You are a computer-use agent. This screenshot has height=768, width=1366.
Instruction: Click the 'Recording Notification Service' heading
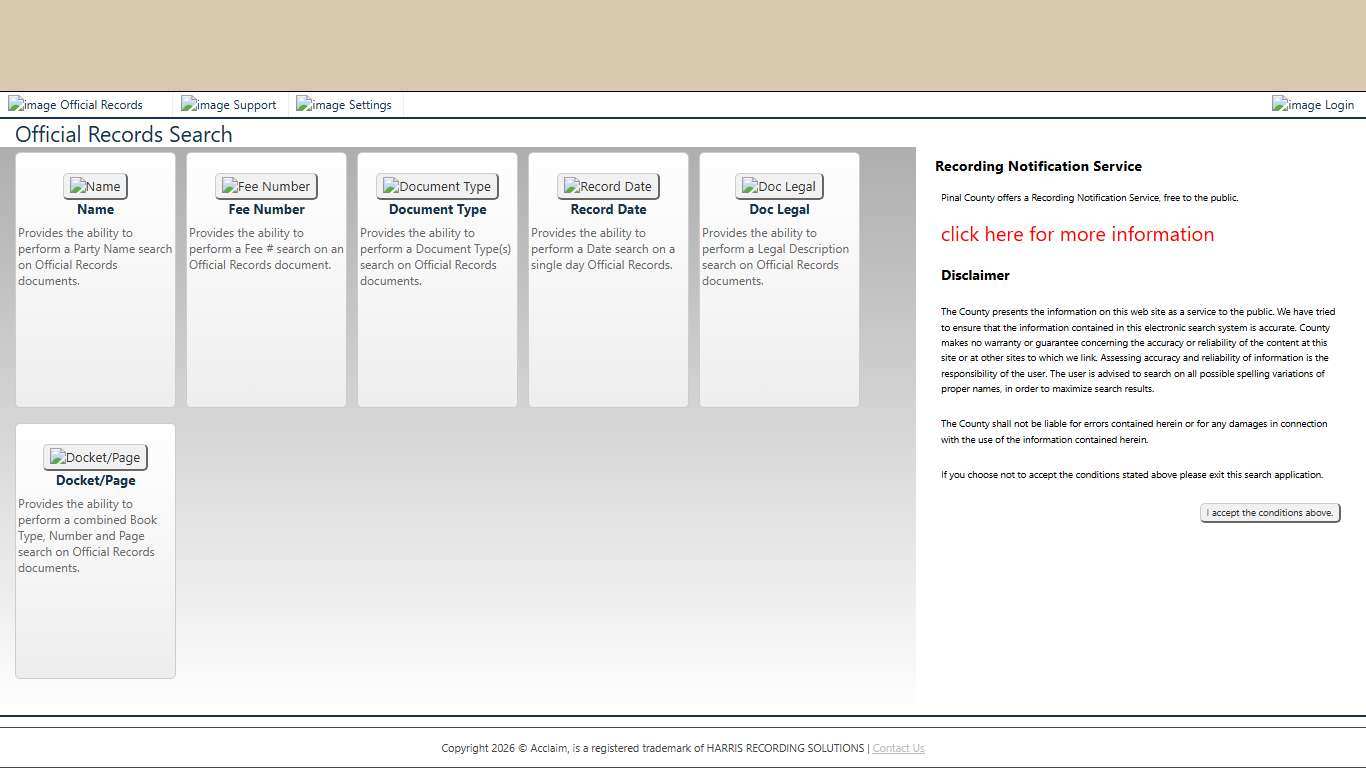tap(1038, 166)
